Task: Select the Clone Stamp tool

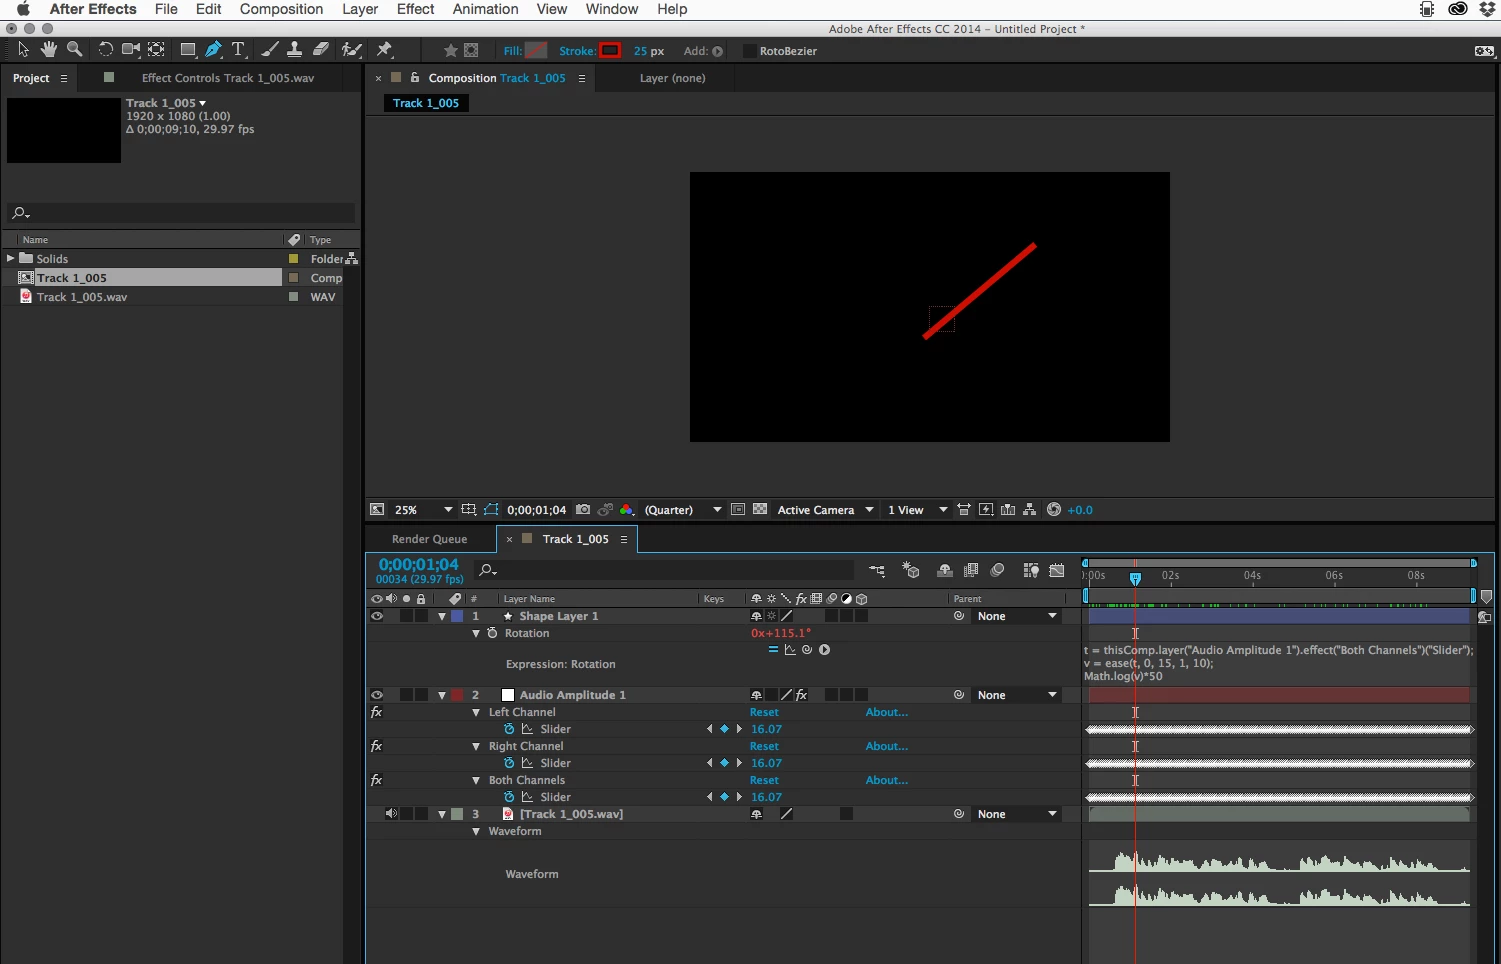Action: click(x=294, y=49)
